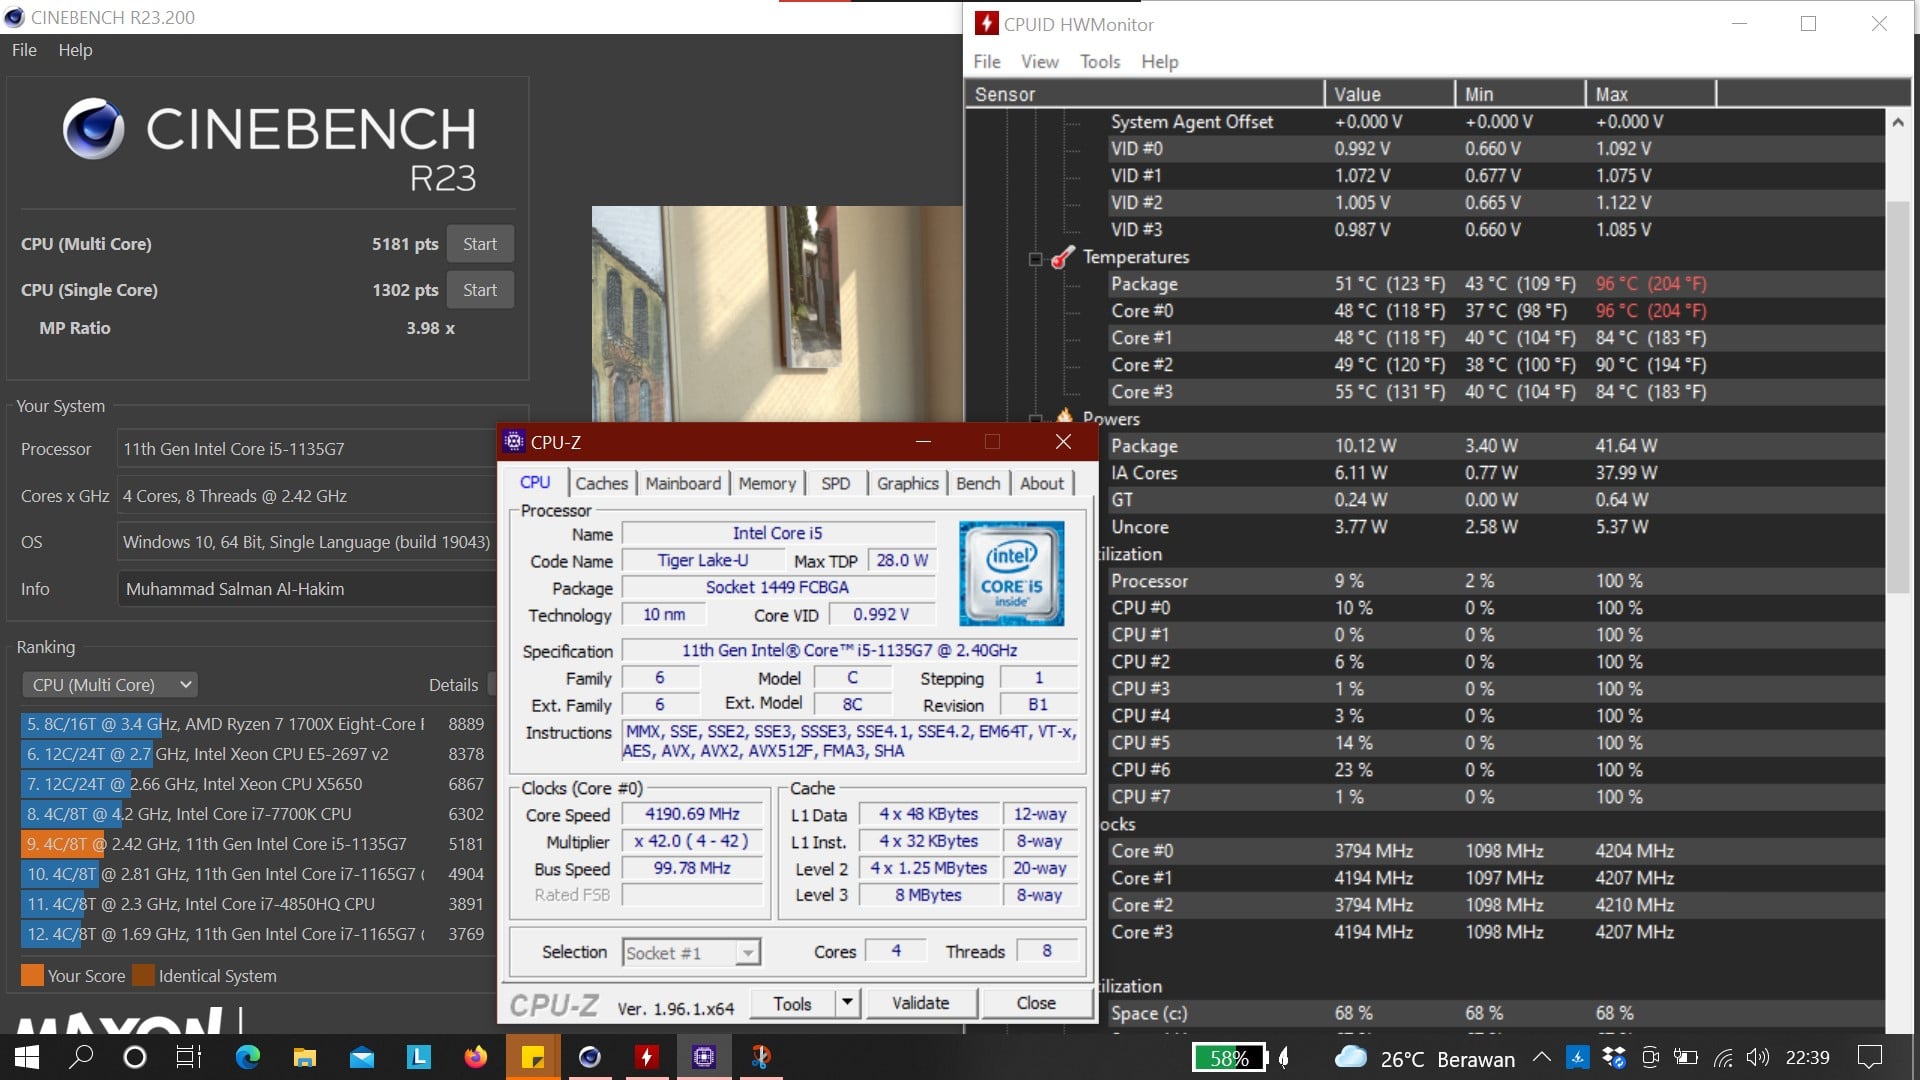
Task: Click the taskbar clock showing 22:39
Action: [x=1807, y=1057]
